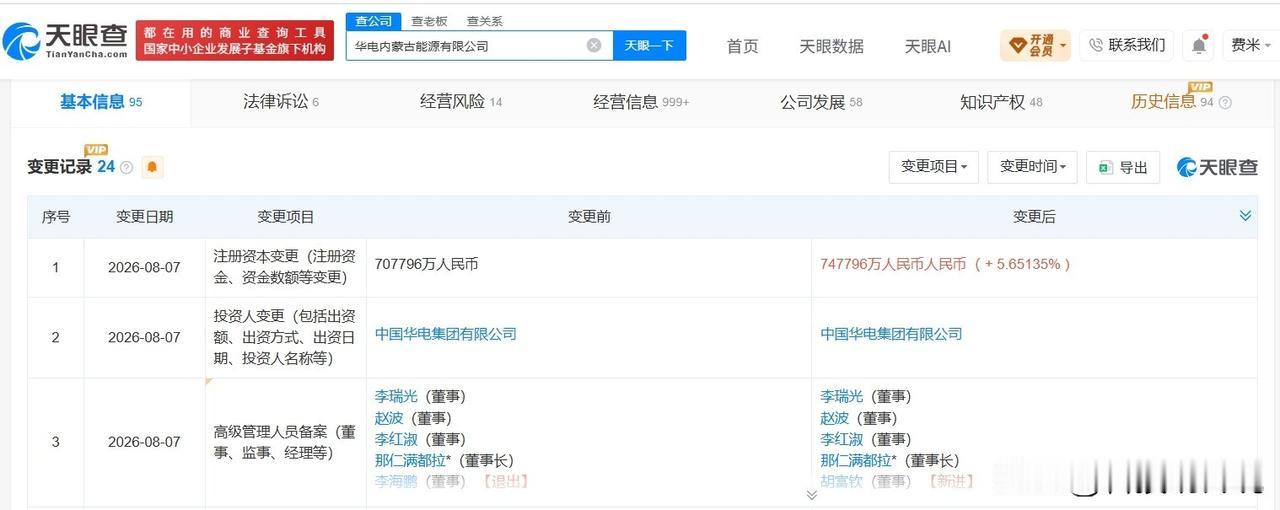
Task: Click the help icon beside 历史信息
Action: click(x=1225, y=102)
